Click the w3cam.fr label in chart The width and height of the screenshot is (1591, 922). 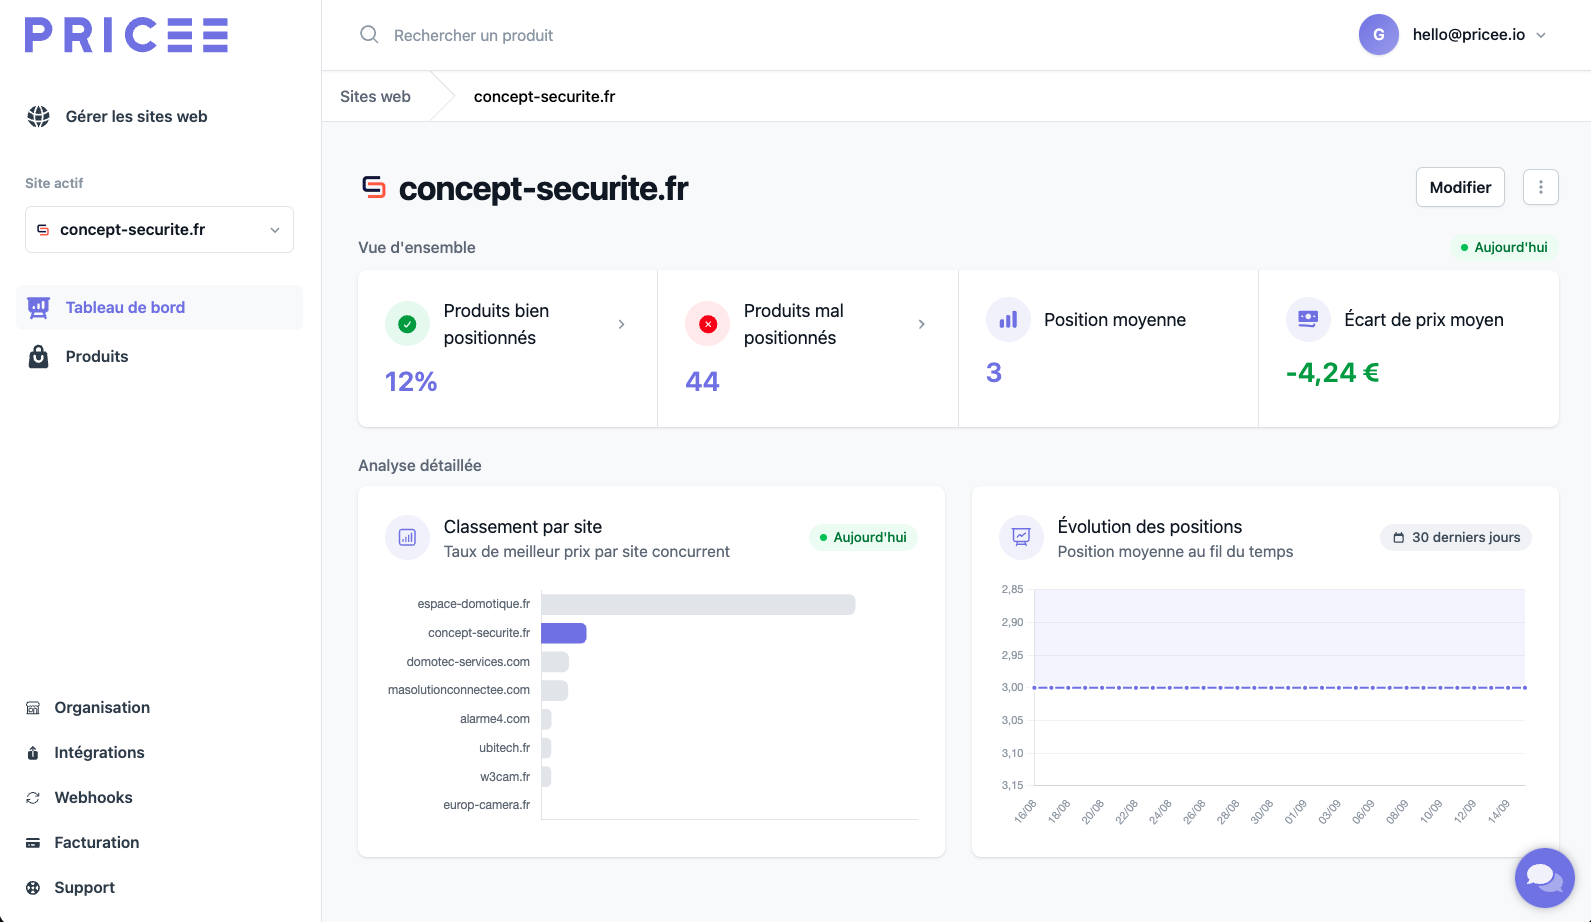coord(505,777)
